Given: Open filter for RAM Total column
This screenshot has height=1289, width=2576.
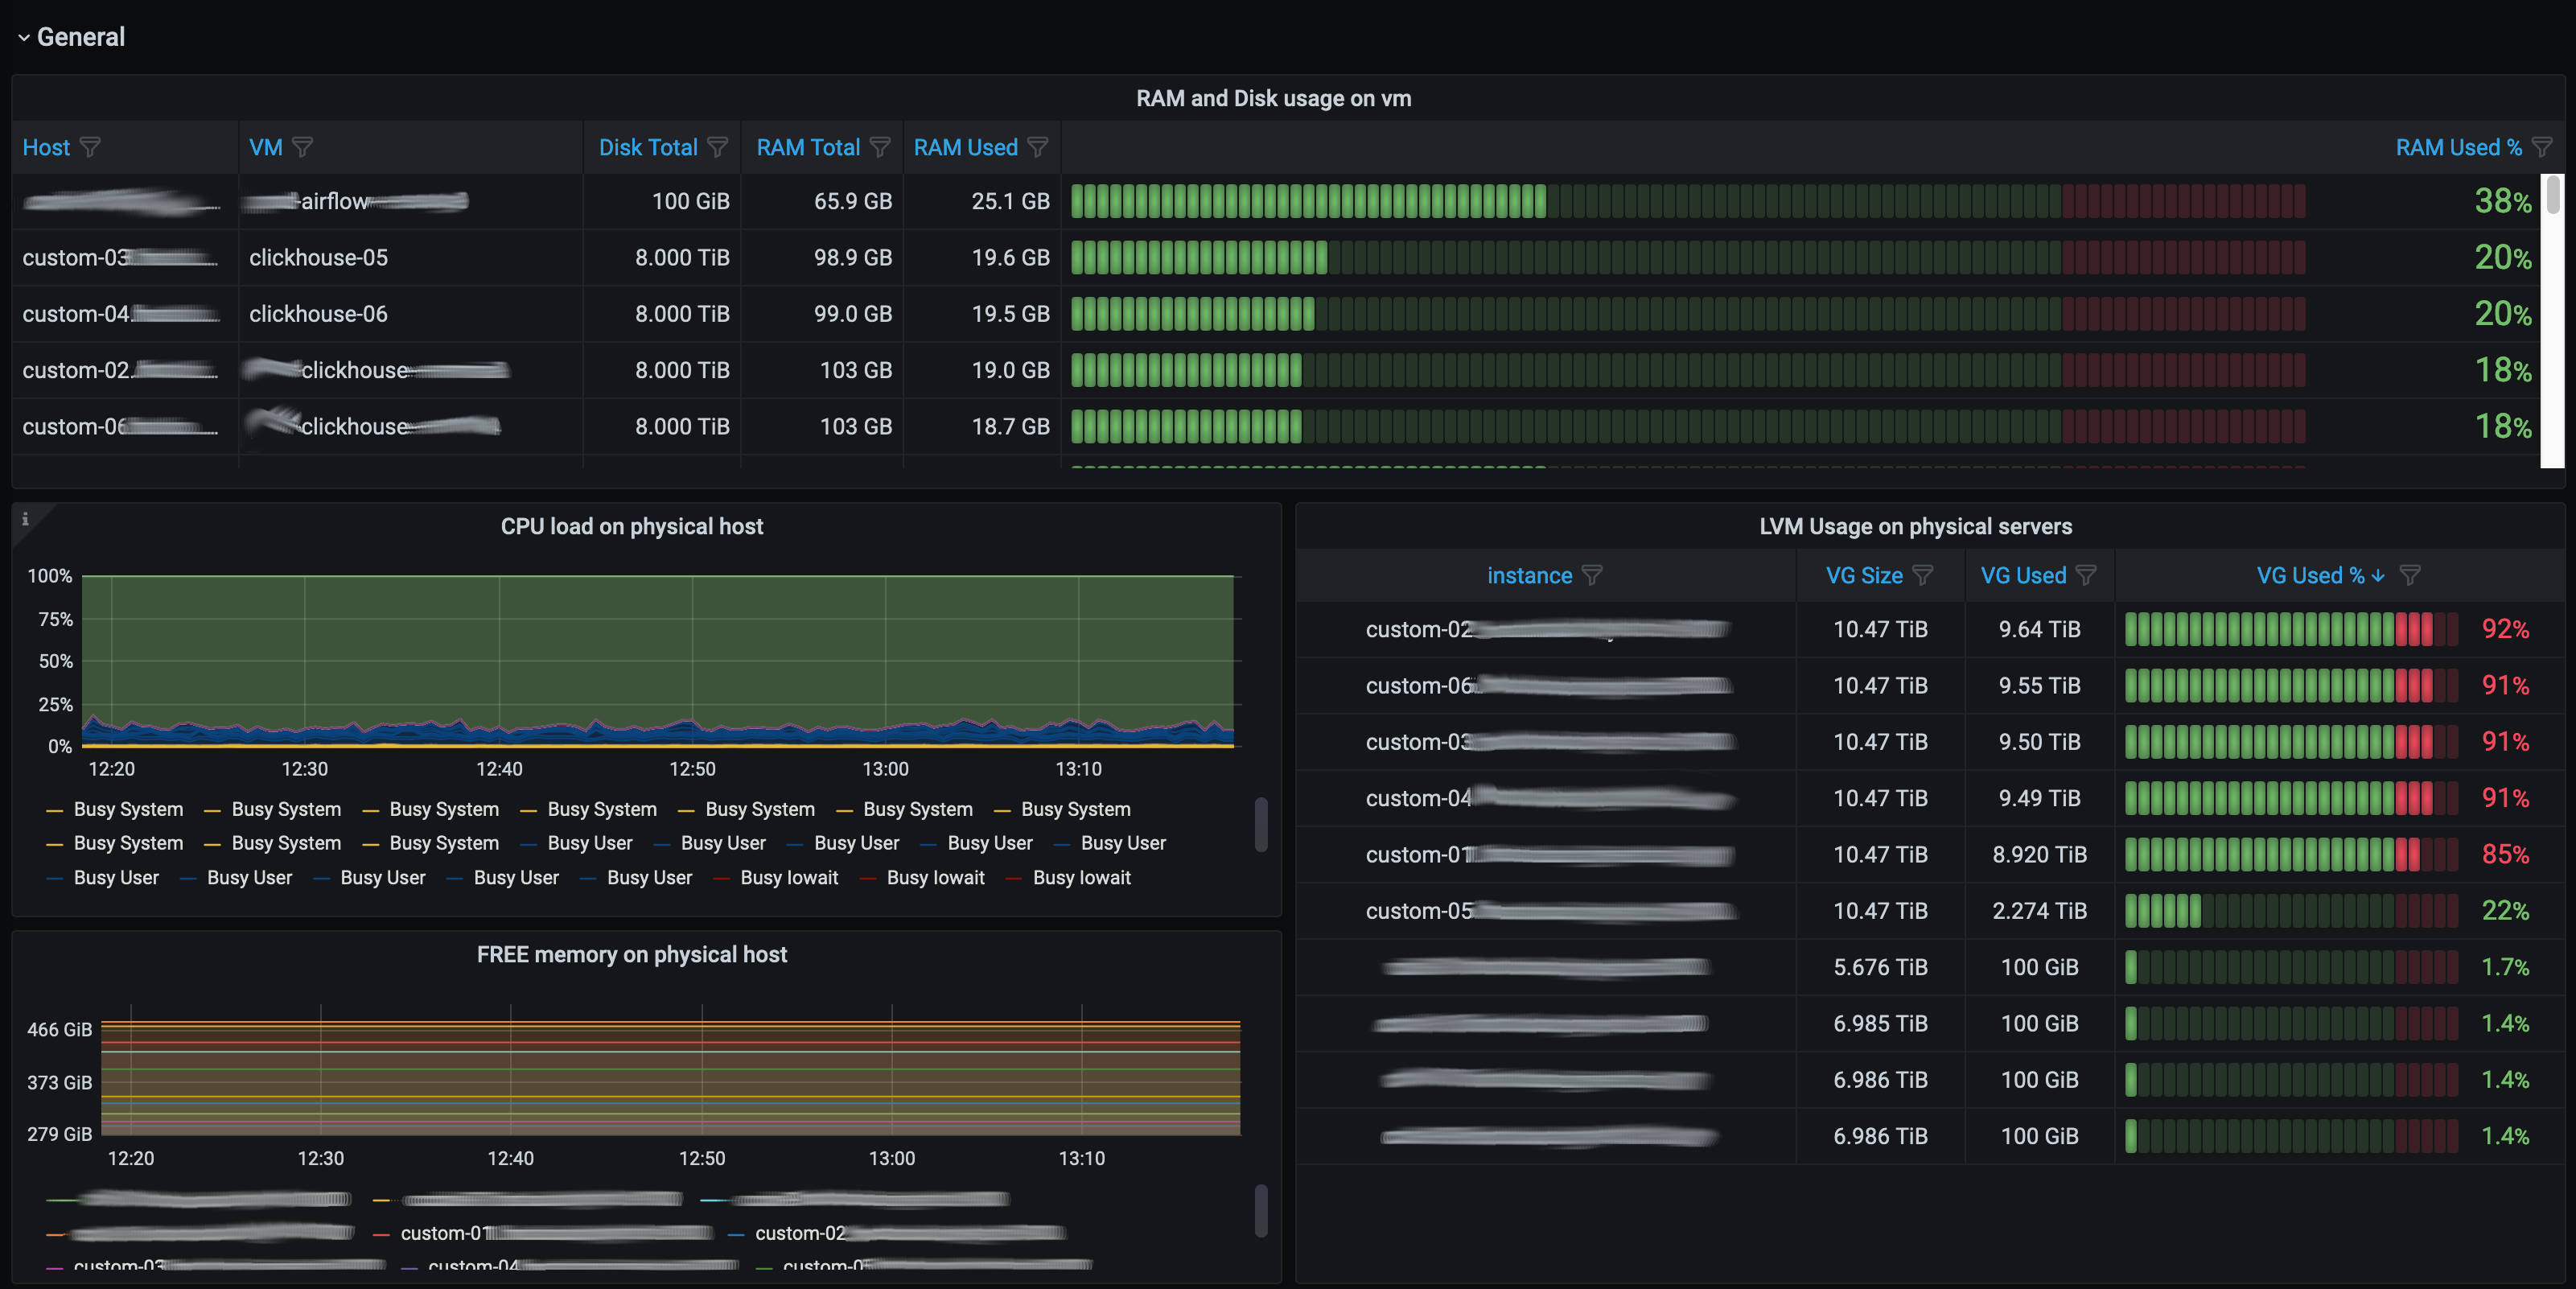Looking at the screenshot, I should [880, 148].
